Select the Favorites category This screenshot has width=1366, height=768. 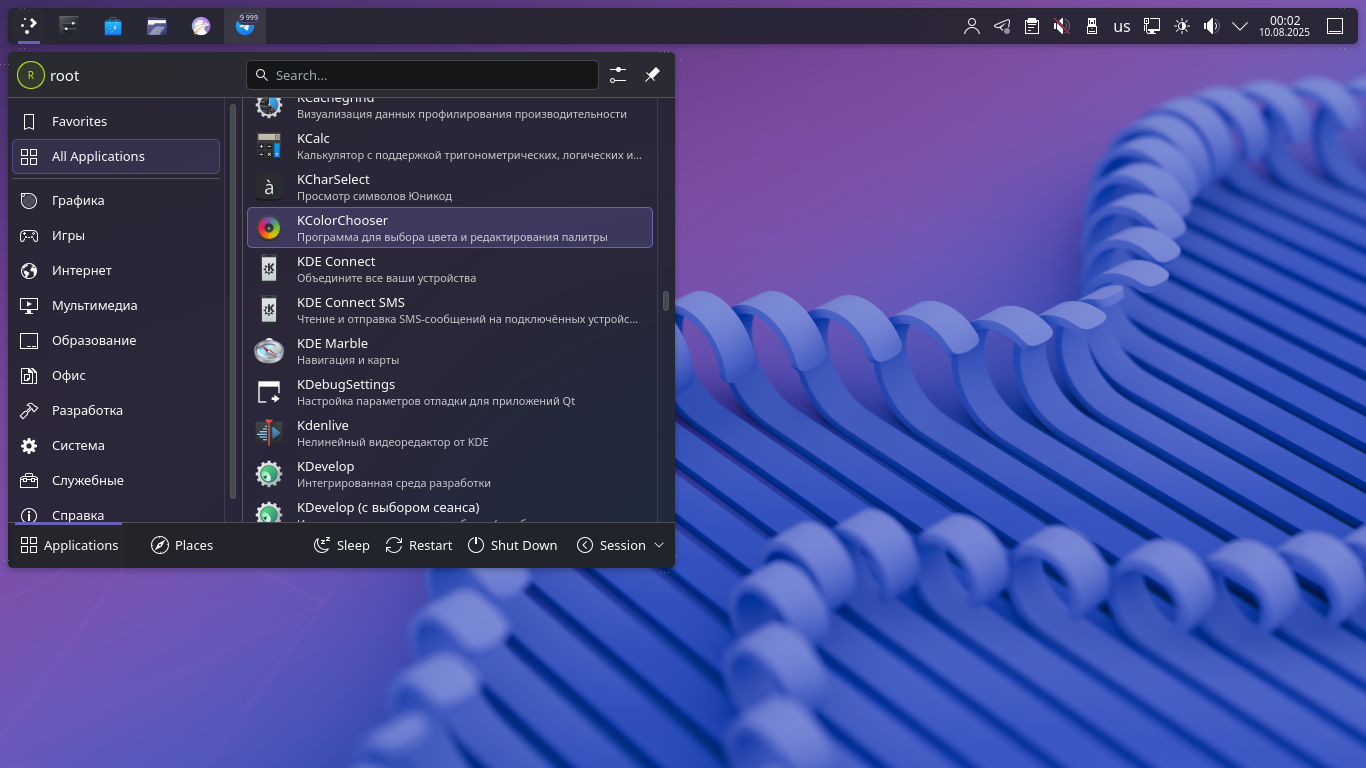116,121
